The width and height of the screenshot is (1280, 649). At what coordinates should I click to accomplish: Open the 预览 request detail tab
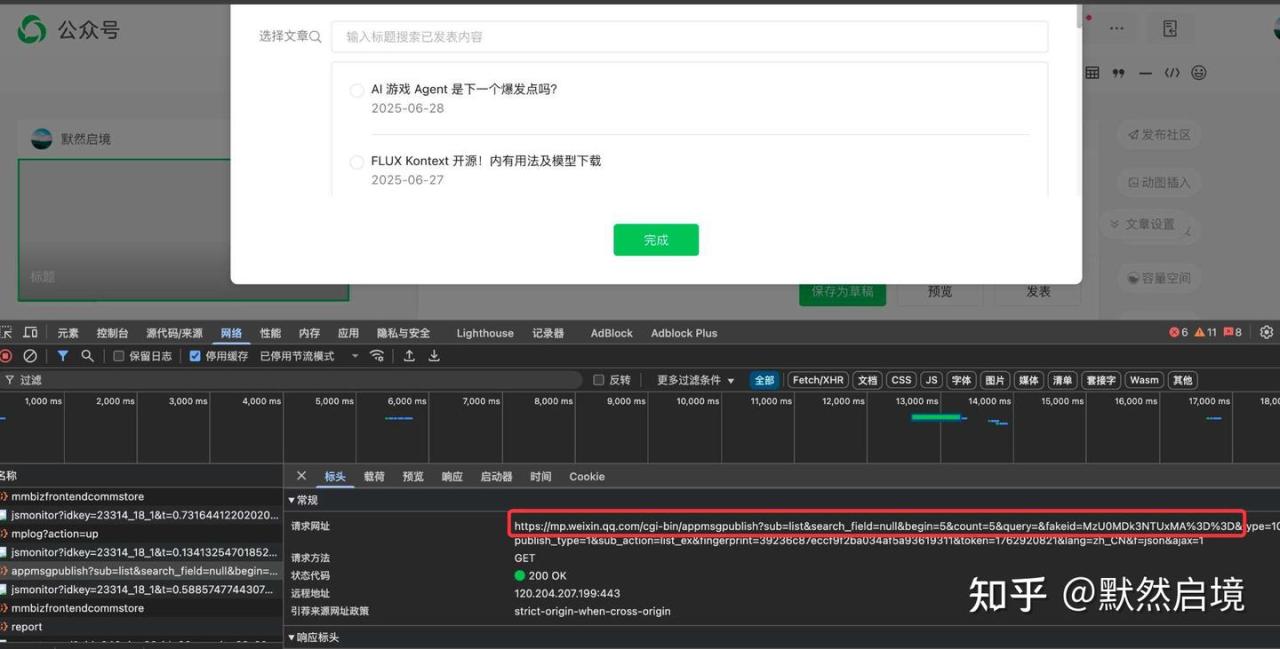pos(413,477)
